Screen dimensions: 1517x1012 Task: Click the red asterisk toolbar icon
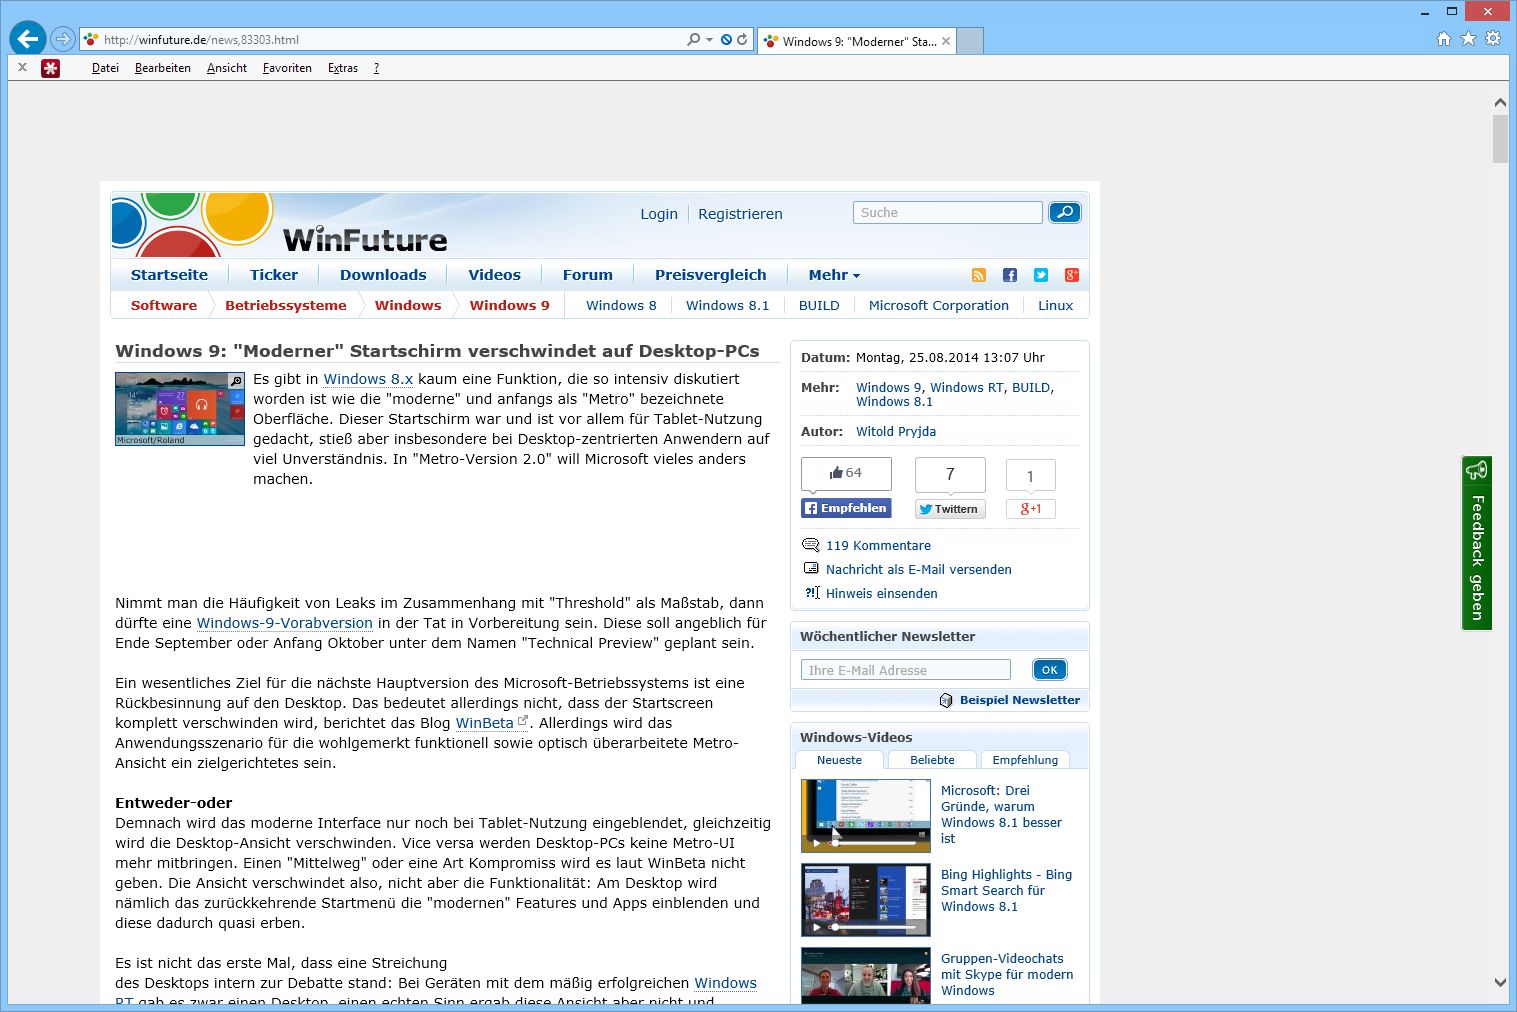tap(50, 68)
